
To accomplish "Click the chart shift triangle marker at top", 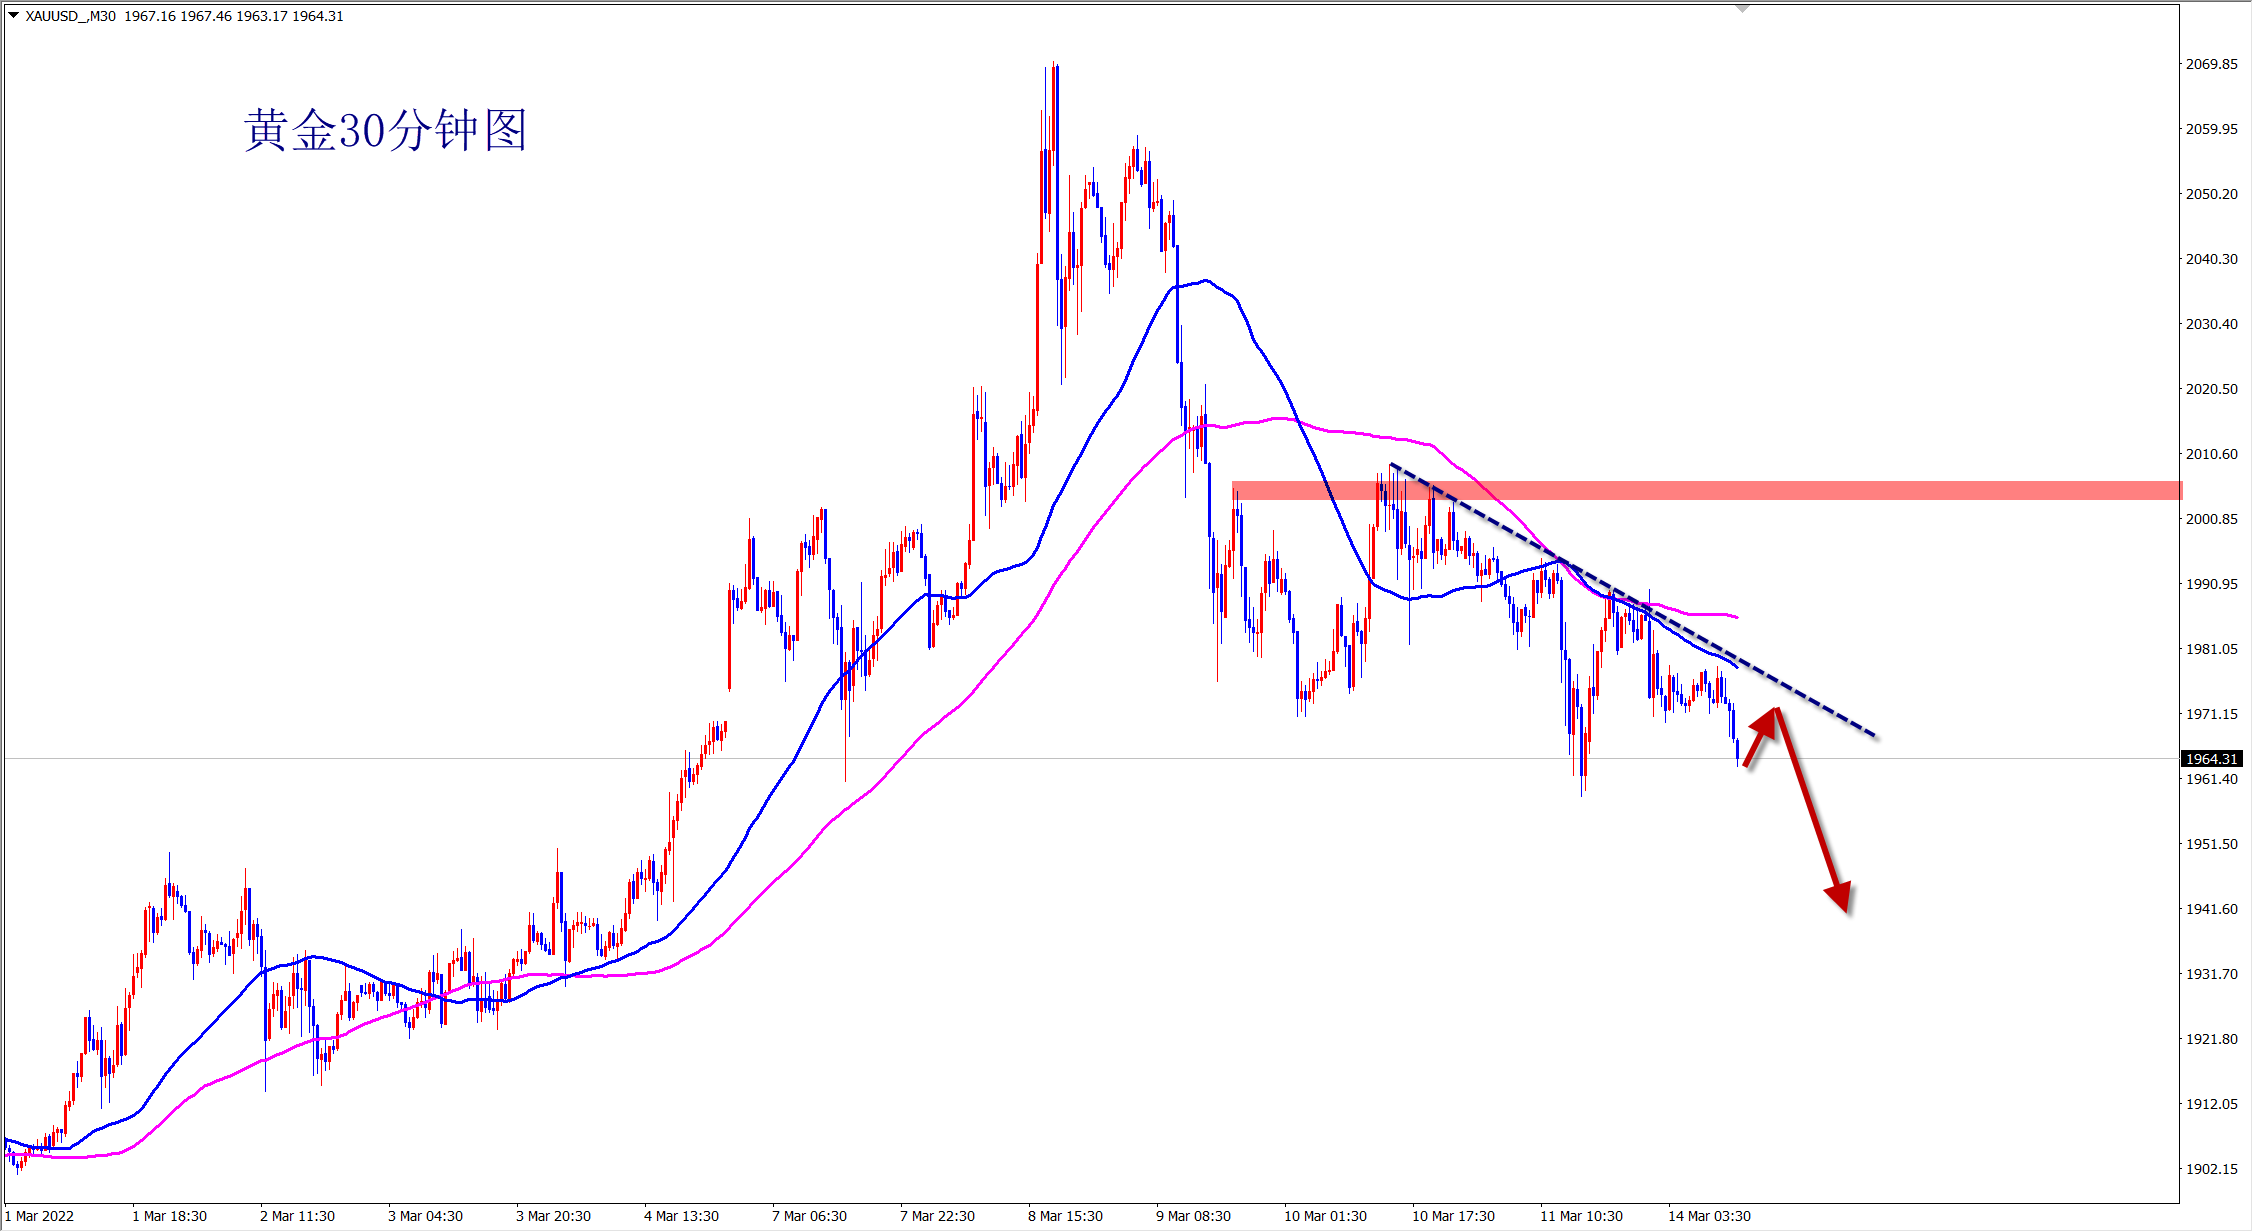I will (1742, 9).
